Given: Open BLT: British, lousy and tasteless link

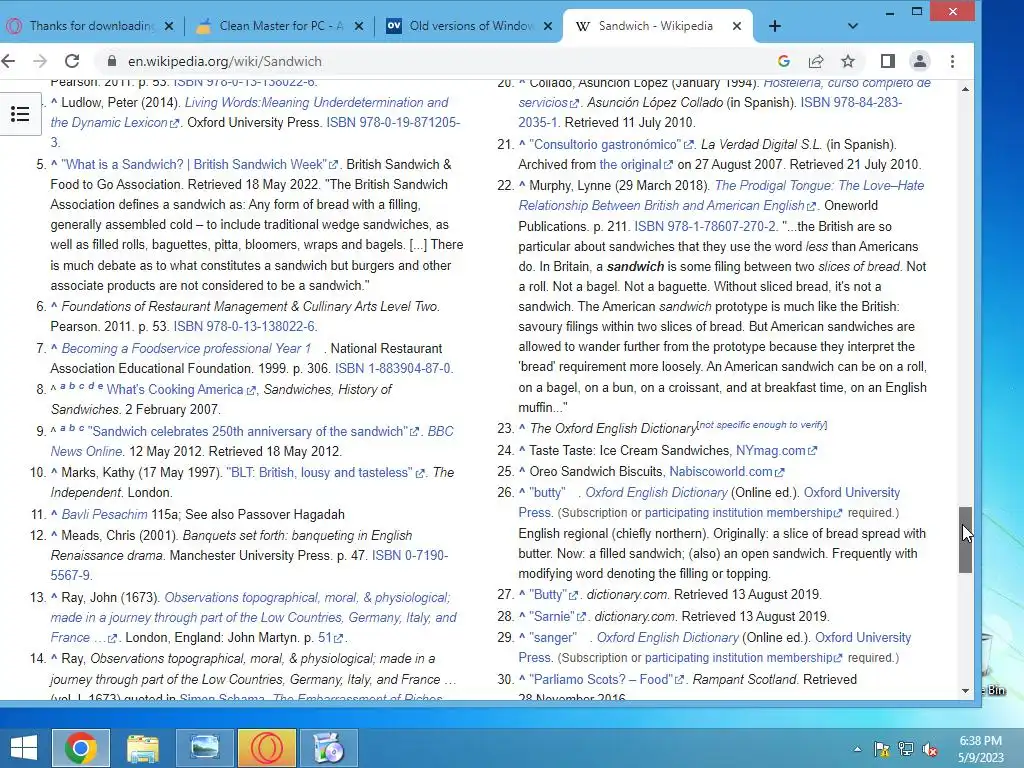Looking at the screenshot, I should 319,473.
